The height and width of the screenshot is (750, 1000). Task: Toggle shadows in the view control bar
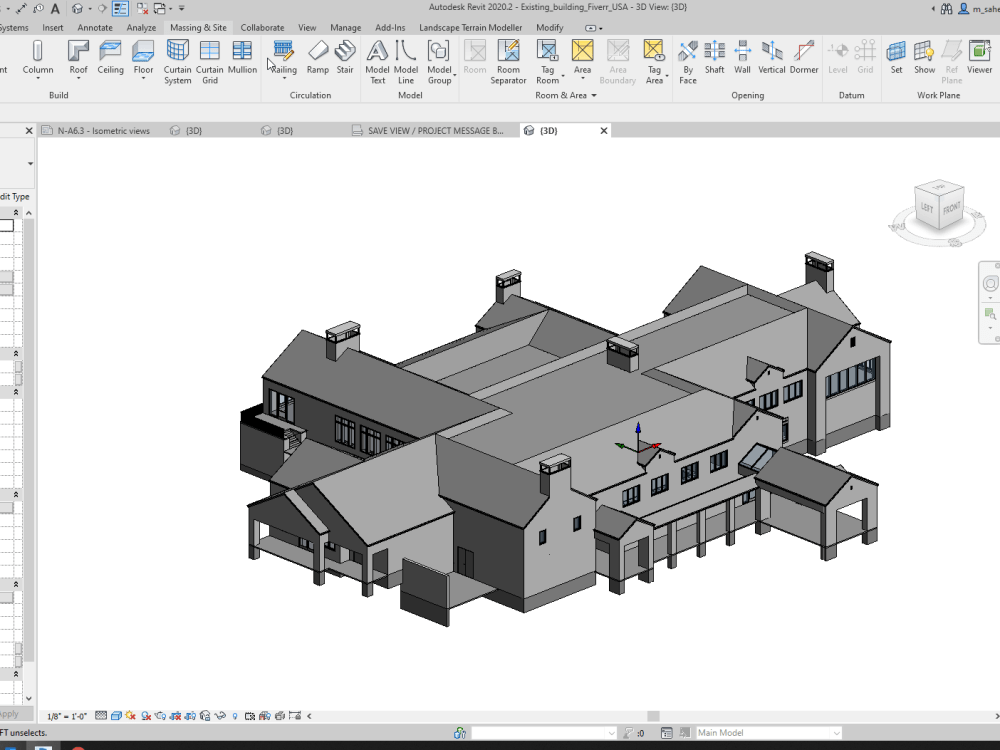(144, 715)
